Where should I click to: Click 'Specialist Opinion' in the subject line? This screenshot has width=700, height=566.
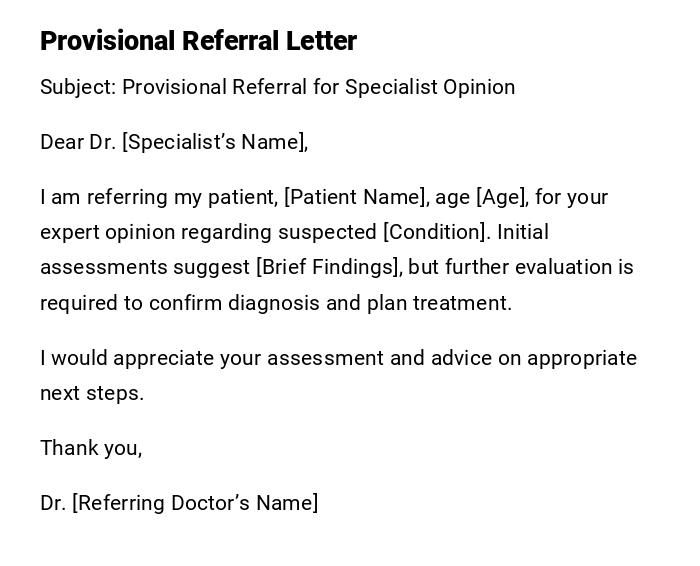coord(430,87)
